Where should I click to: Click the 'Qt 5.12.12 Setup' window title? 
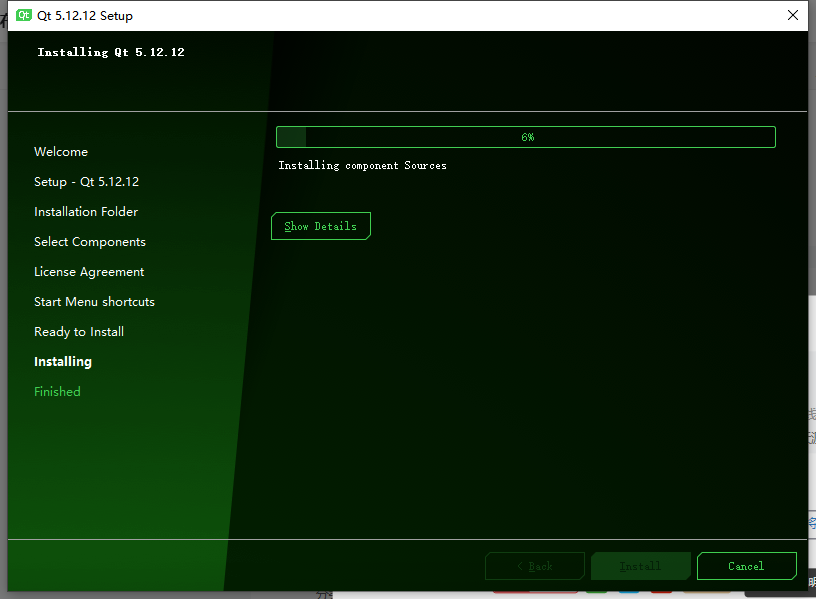pos(85,16)
